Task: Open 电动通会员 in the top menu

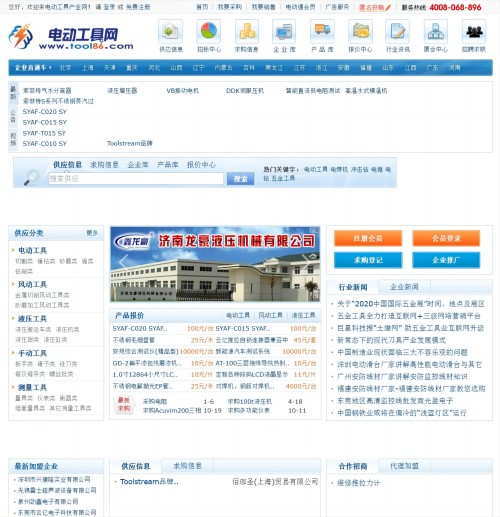Action: pos(300,7)
